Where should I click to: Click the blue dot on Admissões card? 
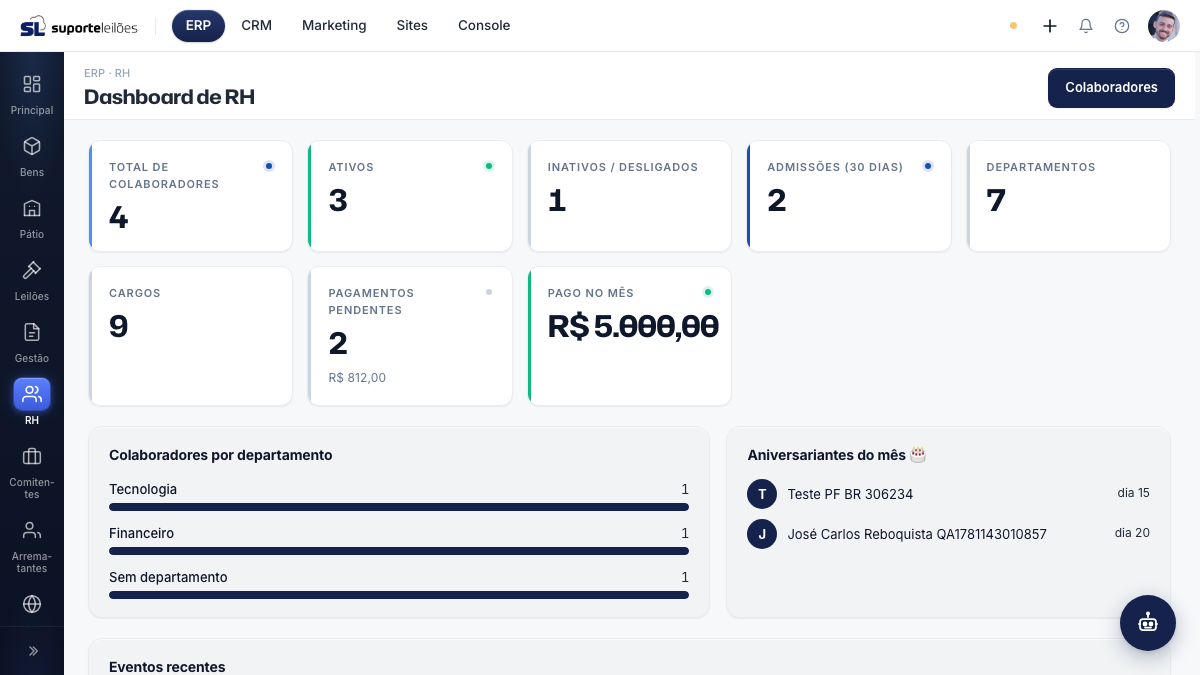click(x=928, y=166)
